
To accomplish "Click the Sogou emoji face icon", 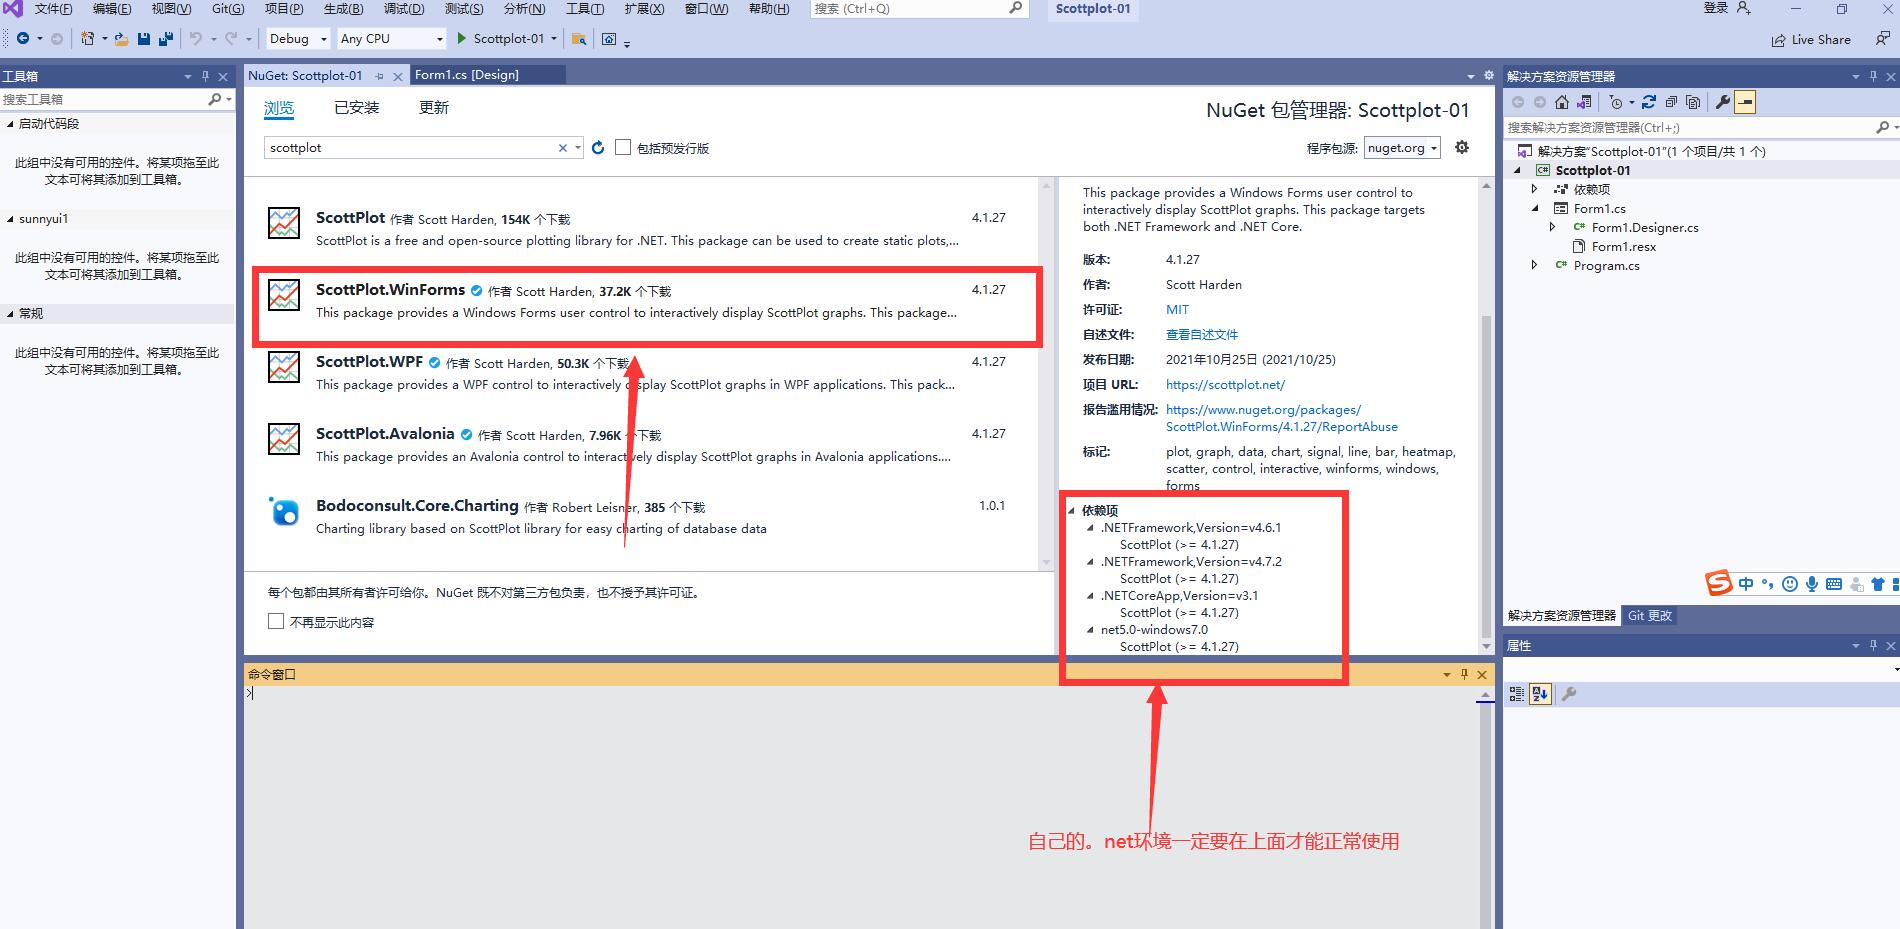I will [x=1790, y=584].
